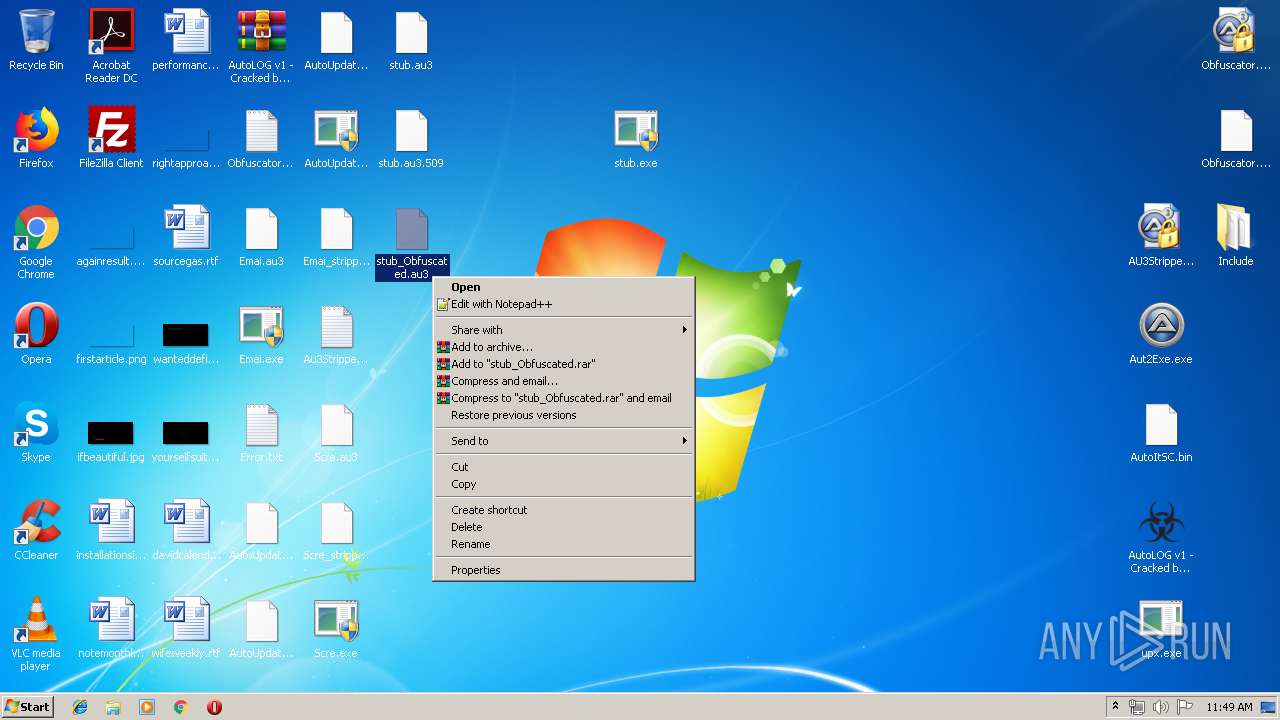
Task: Select Aut2Exe.exe icon
Action: pyautogui.click(x=1161, y=334)
